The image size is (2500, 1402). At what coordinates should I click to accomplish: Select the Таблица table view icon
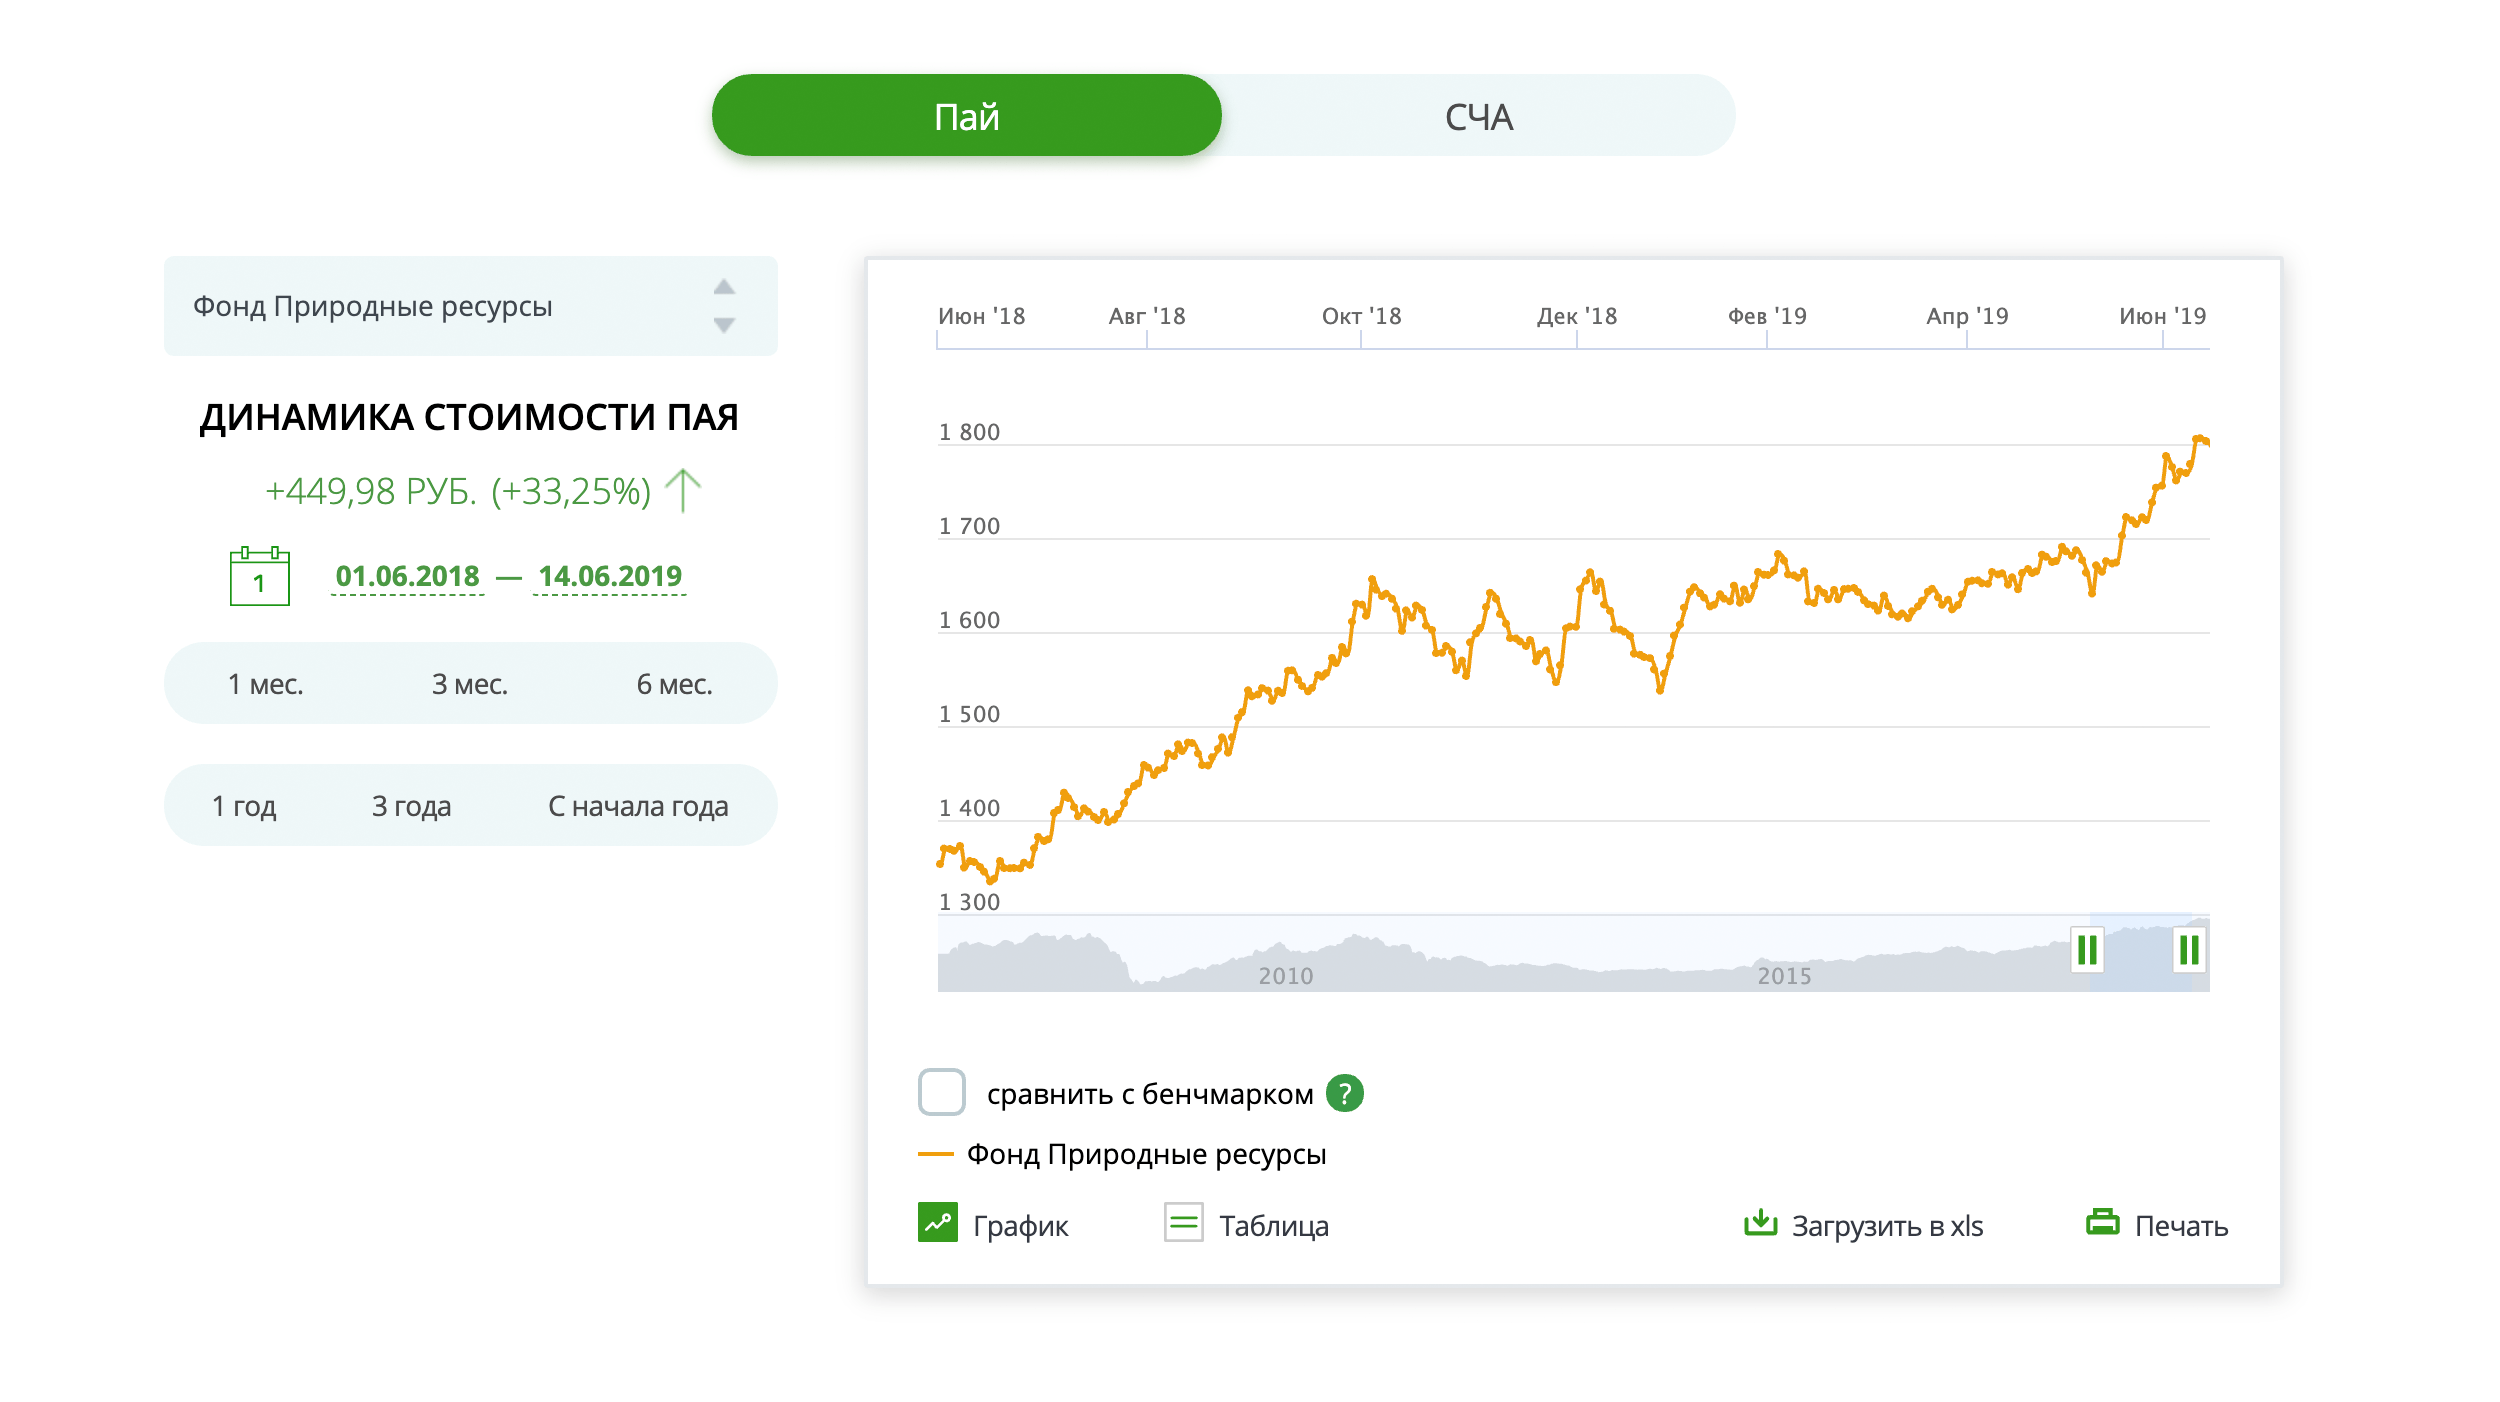pyautogui.click(x=1184, y=1222)
